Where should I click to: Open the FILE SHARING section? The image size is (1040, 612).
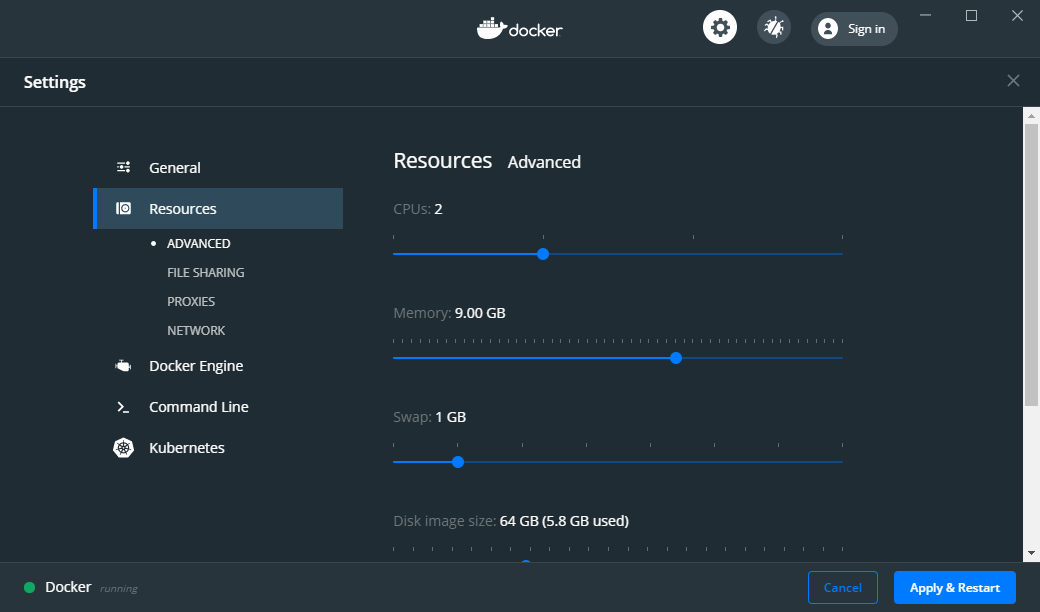coord(205,272)
